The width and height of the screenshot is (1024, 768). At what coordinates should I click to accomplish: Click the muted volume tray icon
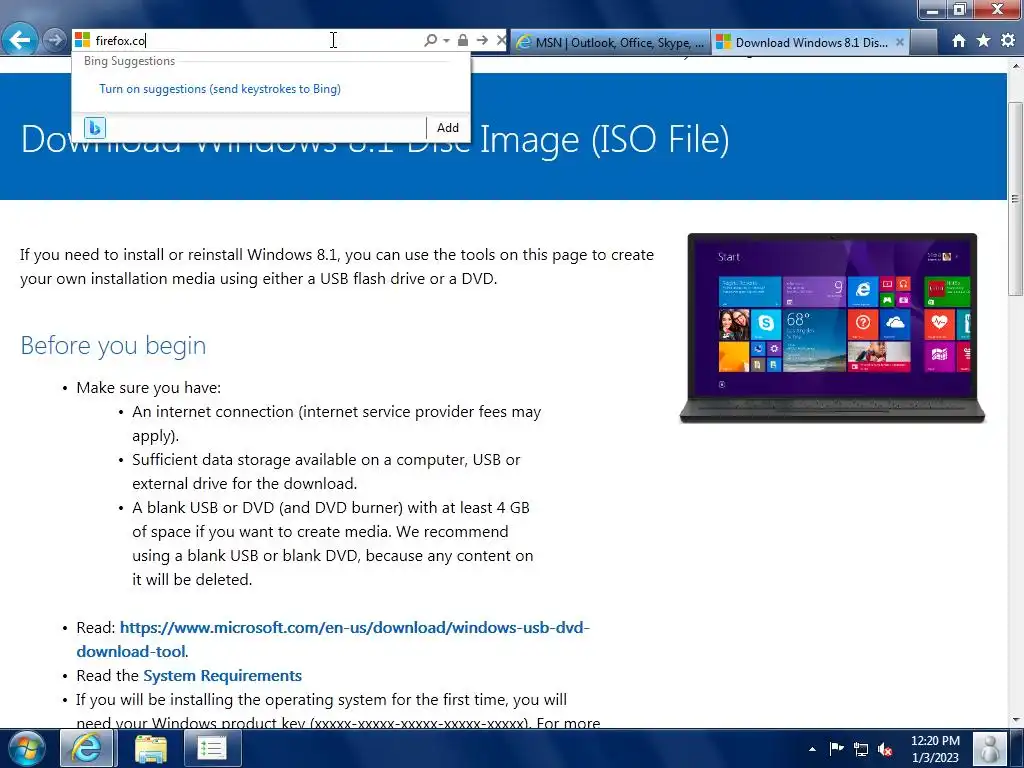click(x=886, y=749)
